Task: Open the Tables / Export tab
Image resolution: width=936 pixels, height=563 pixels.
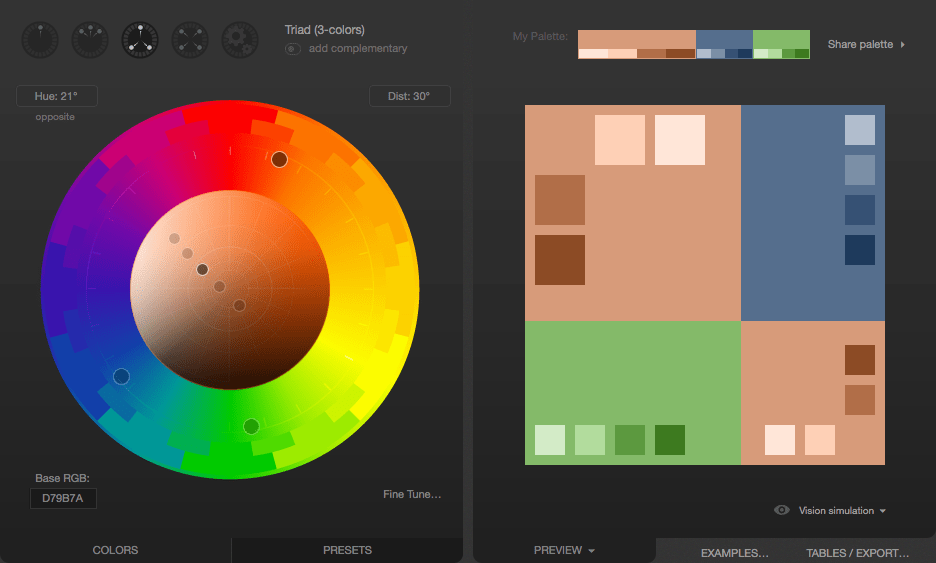Action: coord(857,552)
